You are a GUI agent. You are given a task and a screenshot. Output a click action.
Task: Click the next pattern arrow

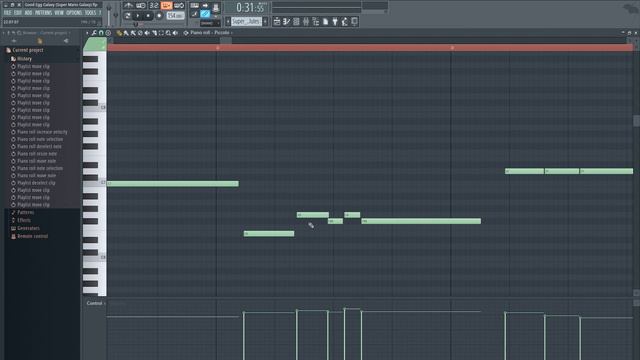point(265,21)
